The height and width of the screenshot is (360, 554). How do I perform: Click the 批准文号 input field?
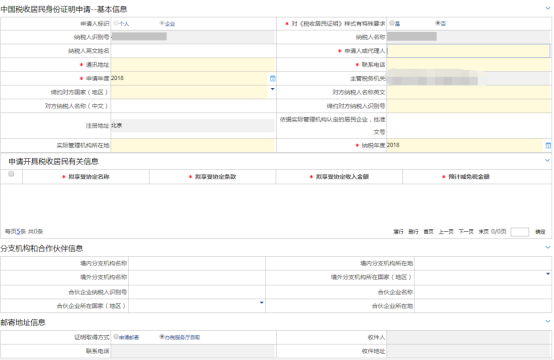point(469,125)
